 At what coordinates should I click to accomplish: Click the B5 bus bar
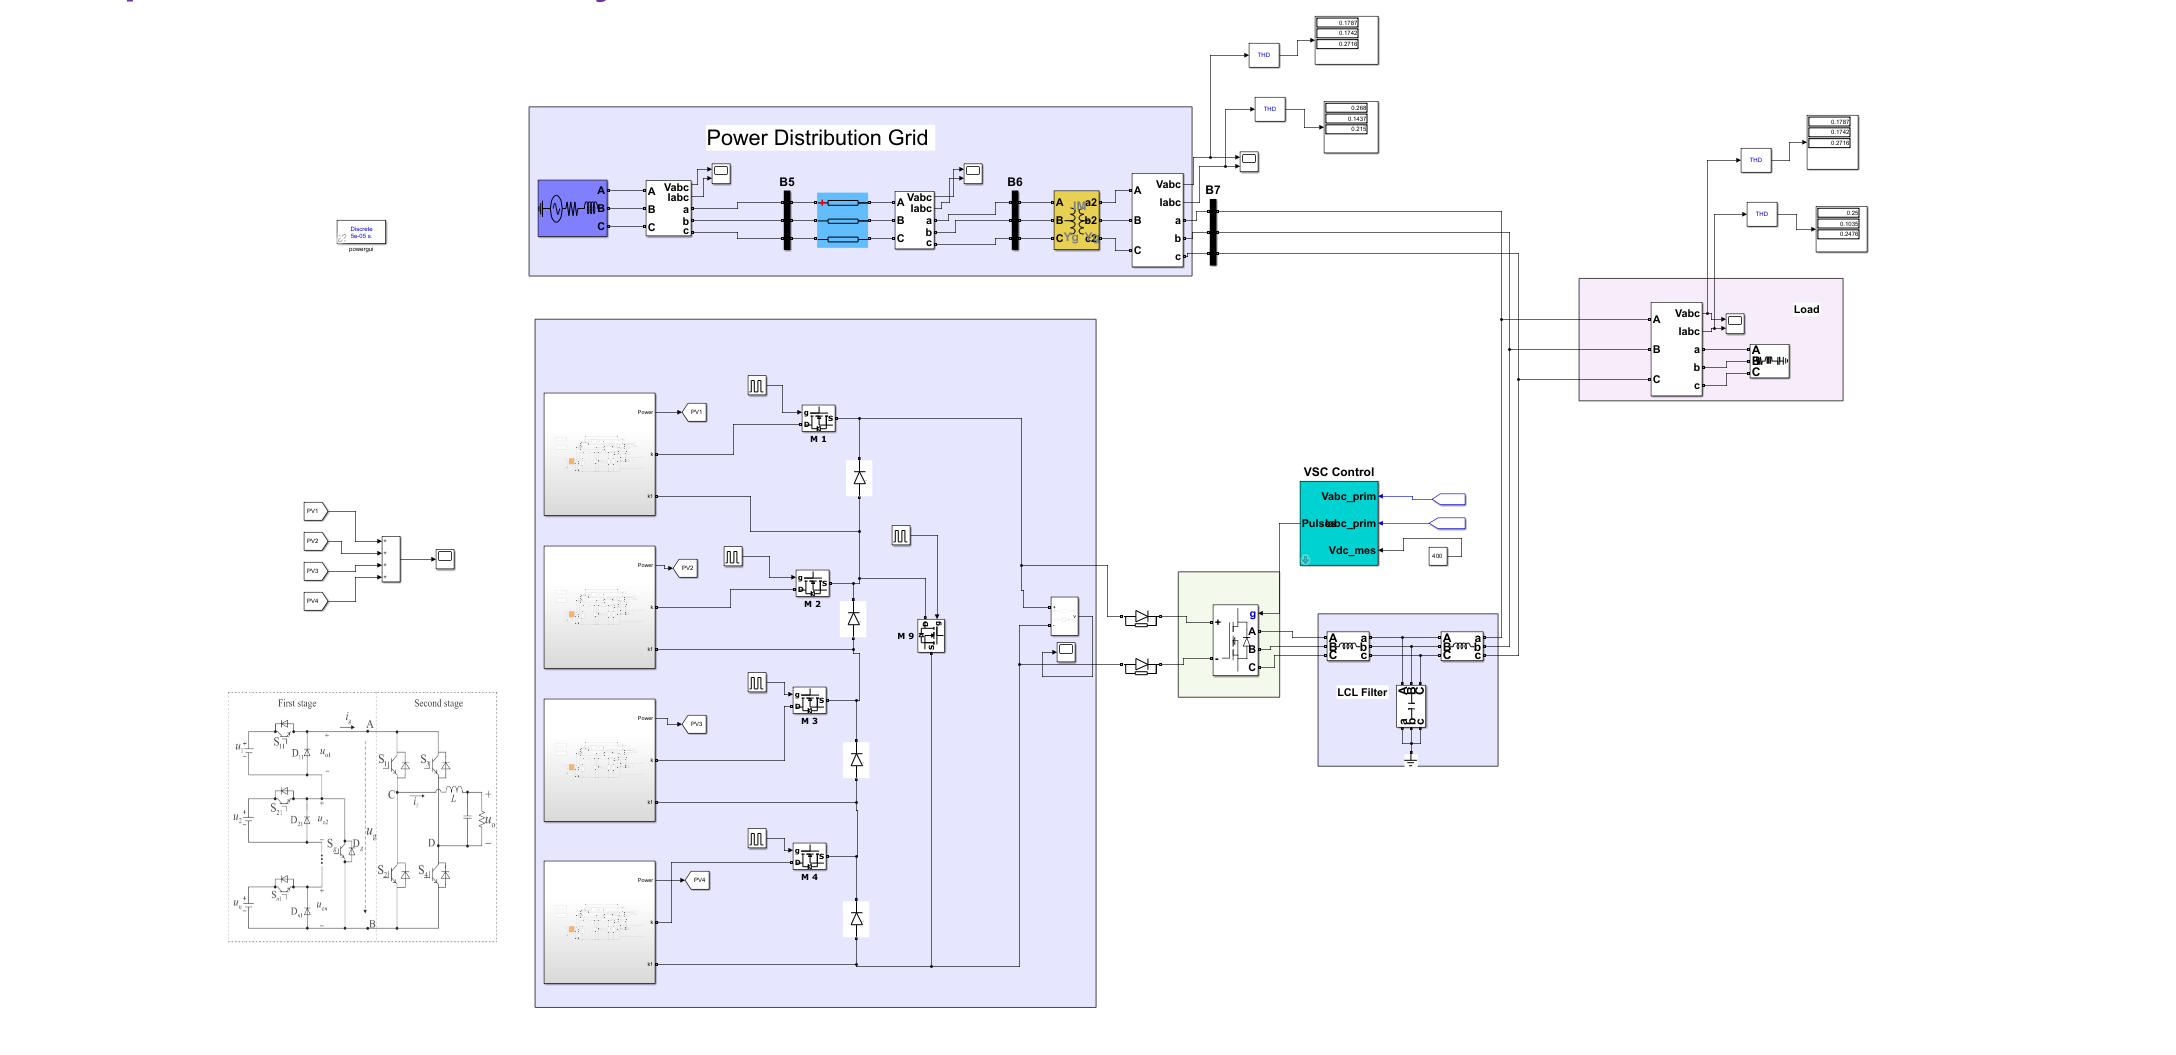tap(787, 220)
